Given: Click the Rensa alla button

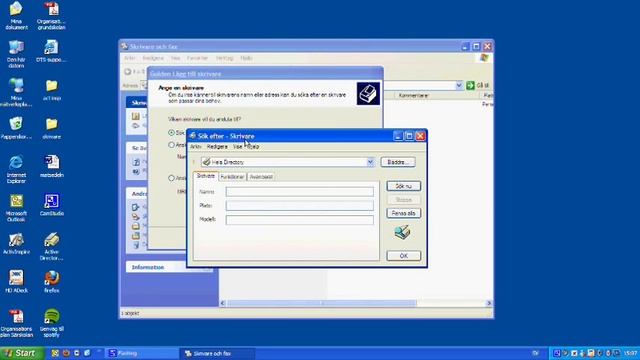Looking at the screenshot, I should point(403,213).
